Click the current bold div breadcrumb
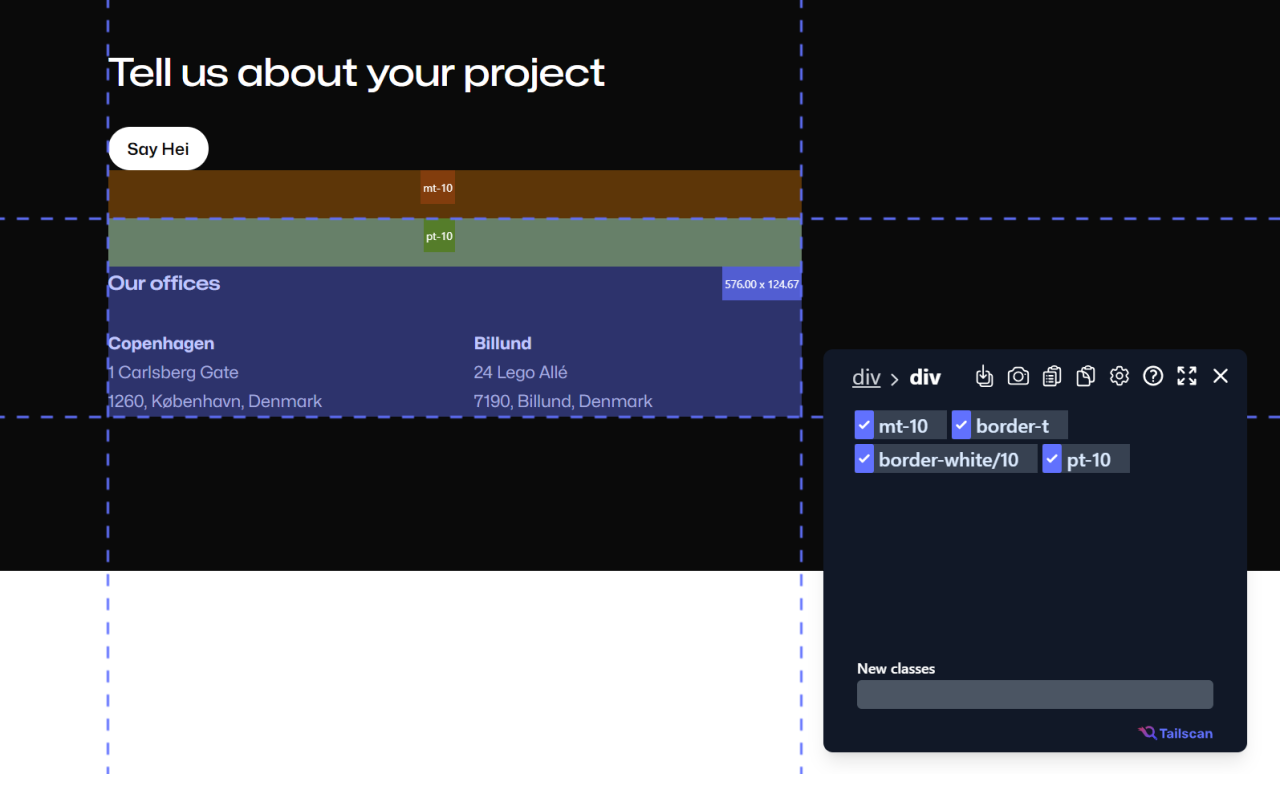This screenshot has width=1280, height=800. point(925,377)
